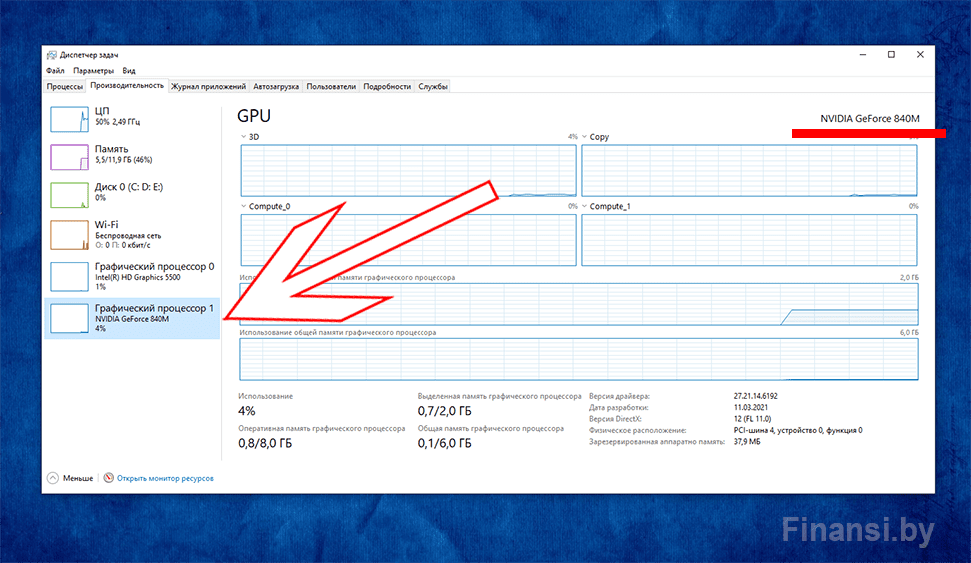Viewport: 971px width, 563px height.
Task: Click the Физическое расположение label
Action: tap(637, 430)
